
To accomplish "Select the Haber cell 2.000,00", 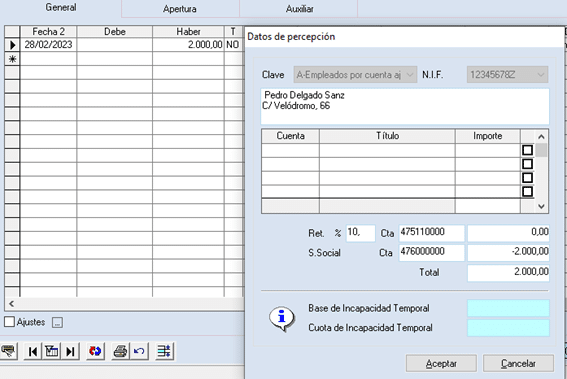I will coord(188,45).
